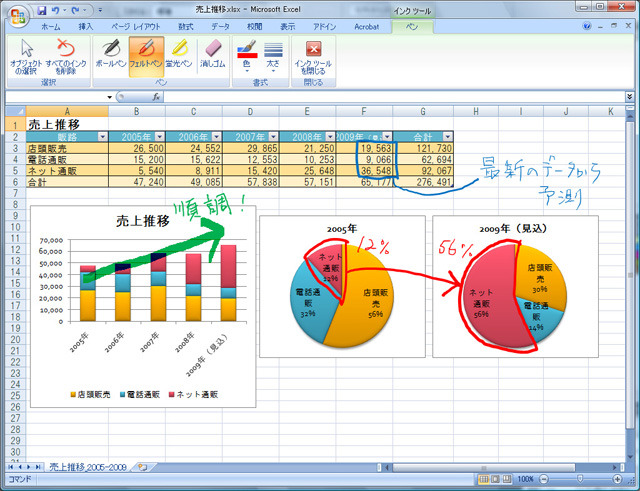Open the Excel help question mark
Screen dimensions: 640x491
pyautogui.click(x=587, y=27)
